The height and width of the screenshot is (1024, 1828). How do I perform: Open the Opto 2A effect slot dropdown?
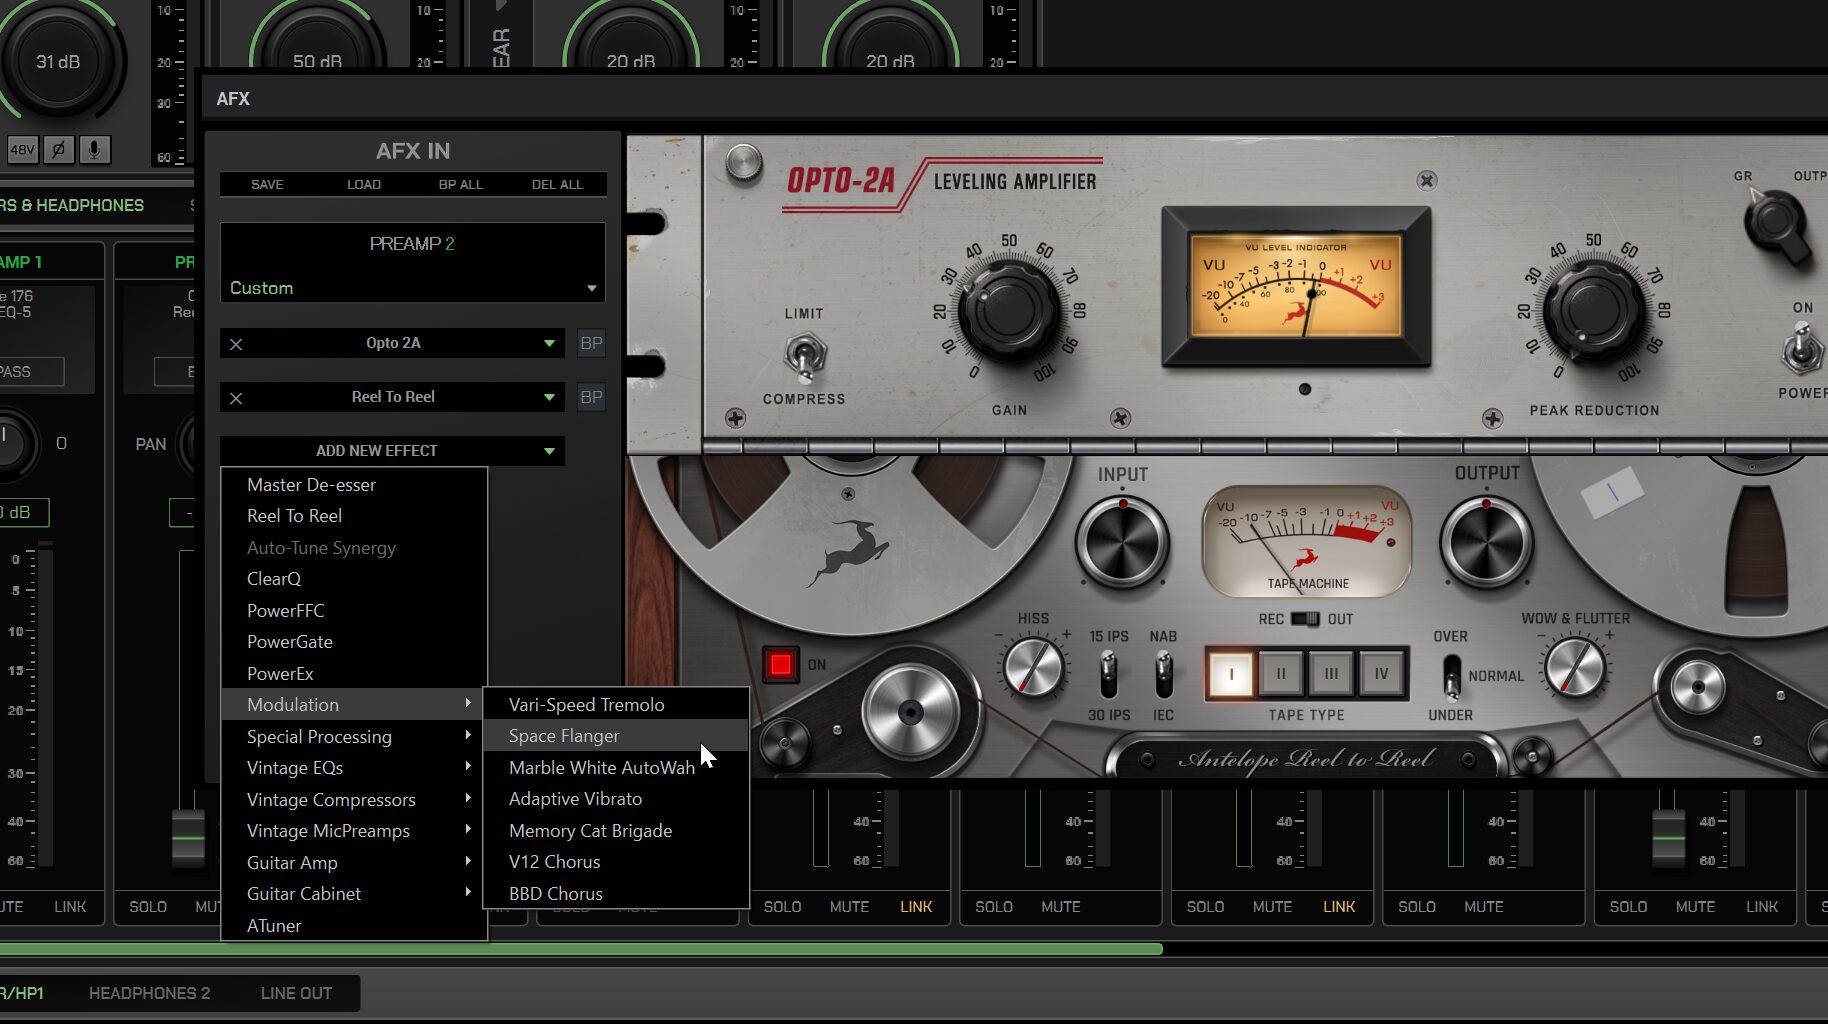[549, 343]
